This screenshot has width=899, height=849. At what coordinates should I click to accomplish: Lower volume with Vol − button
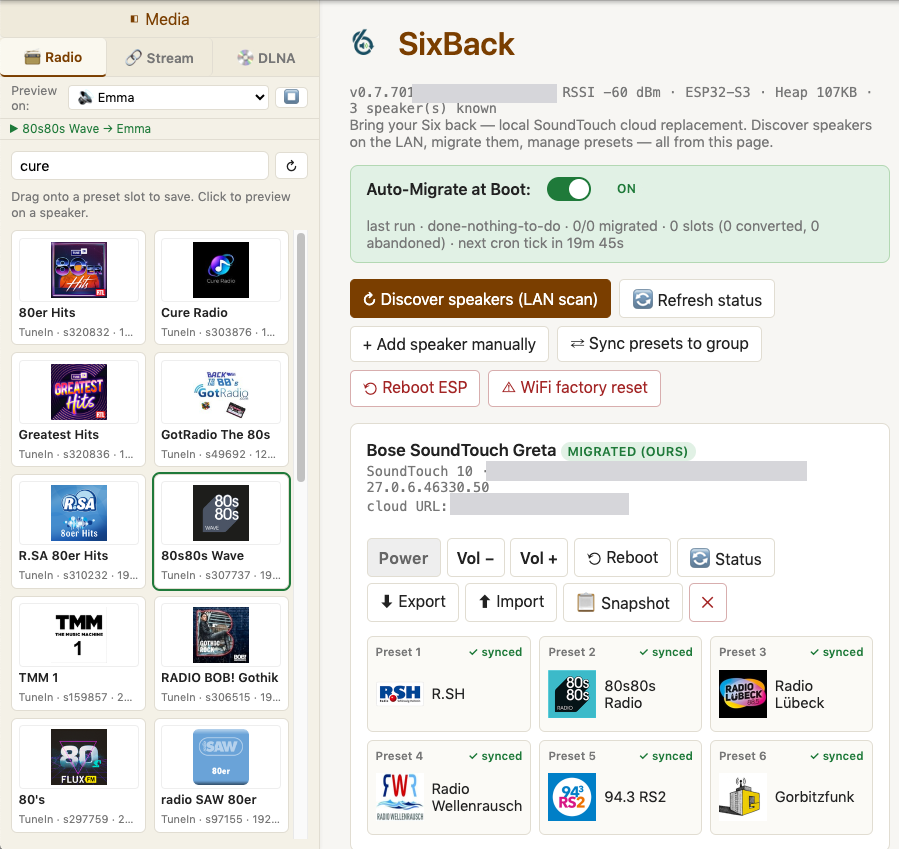[476, 558]
